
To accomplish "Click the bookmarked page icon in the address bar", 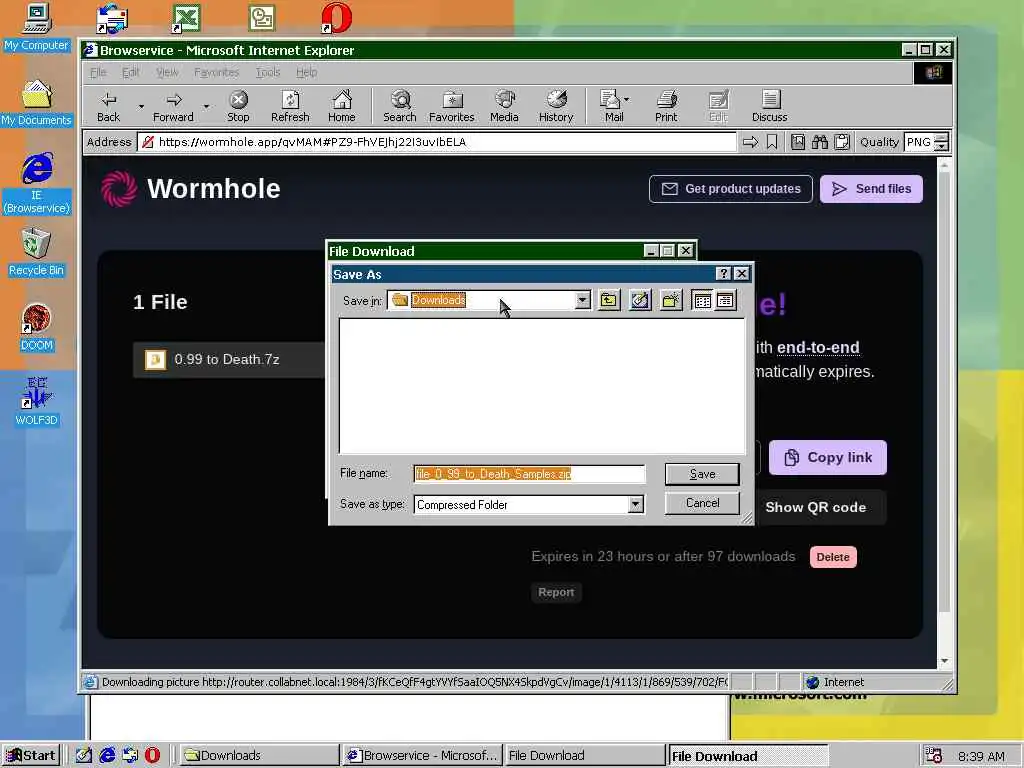I will click(797, 142).
